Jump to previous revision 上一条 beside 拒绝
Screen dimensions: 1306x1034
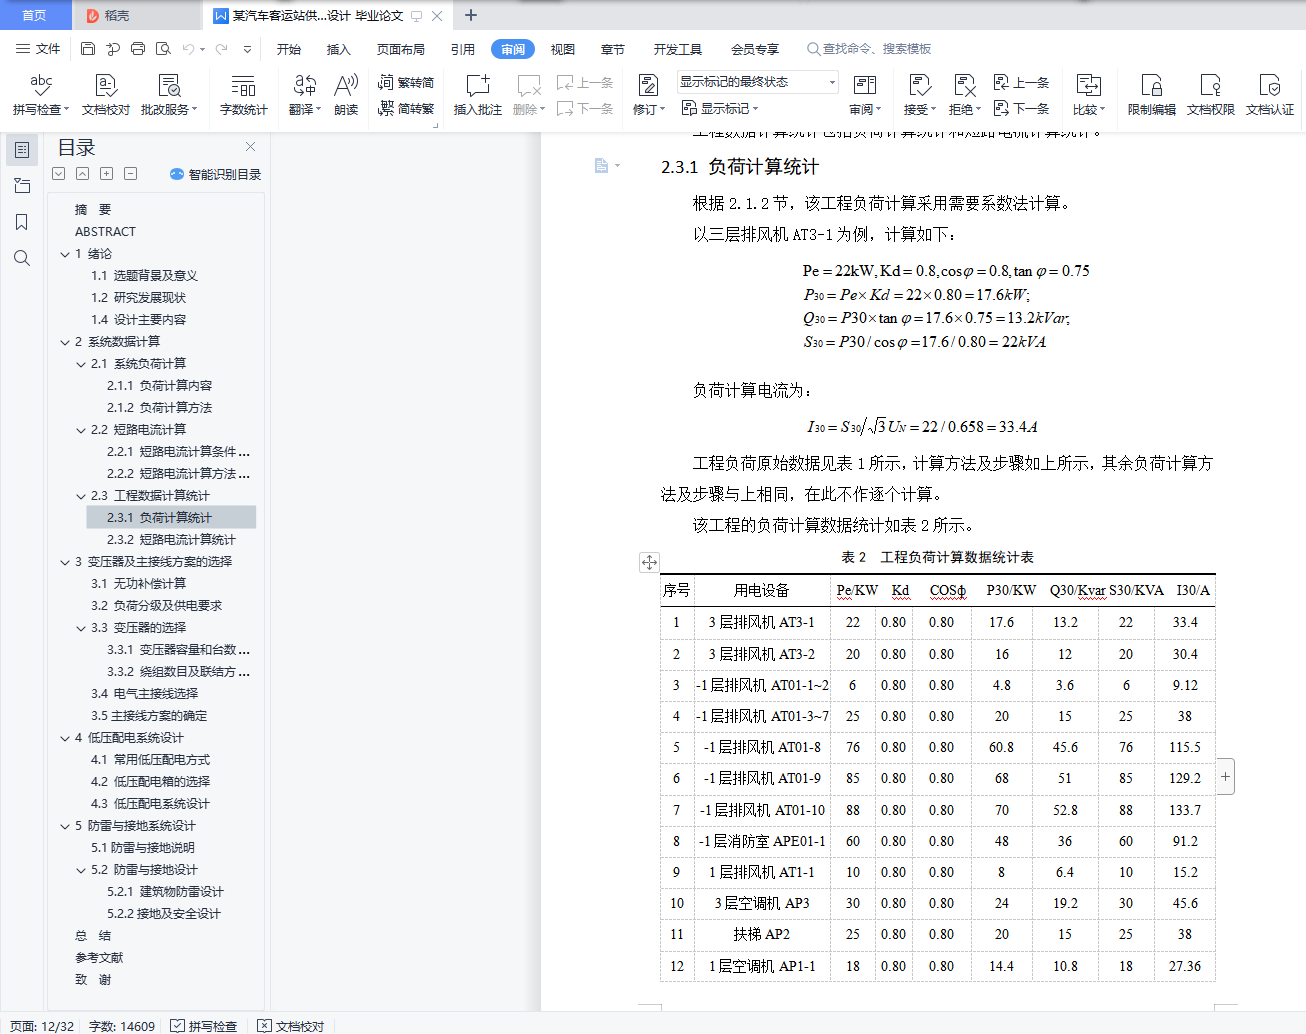click(x=1021, y=83)
